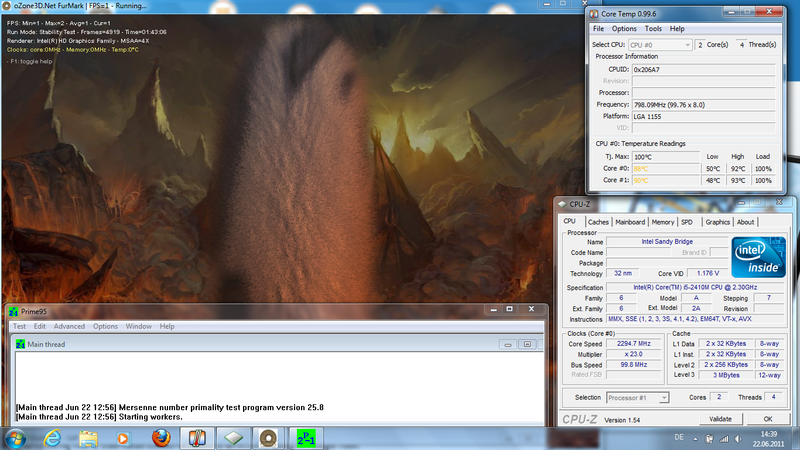Show hidden tray icons arrow
The image size is (800, 450).
(x=695, y=439)
